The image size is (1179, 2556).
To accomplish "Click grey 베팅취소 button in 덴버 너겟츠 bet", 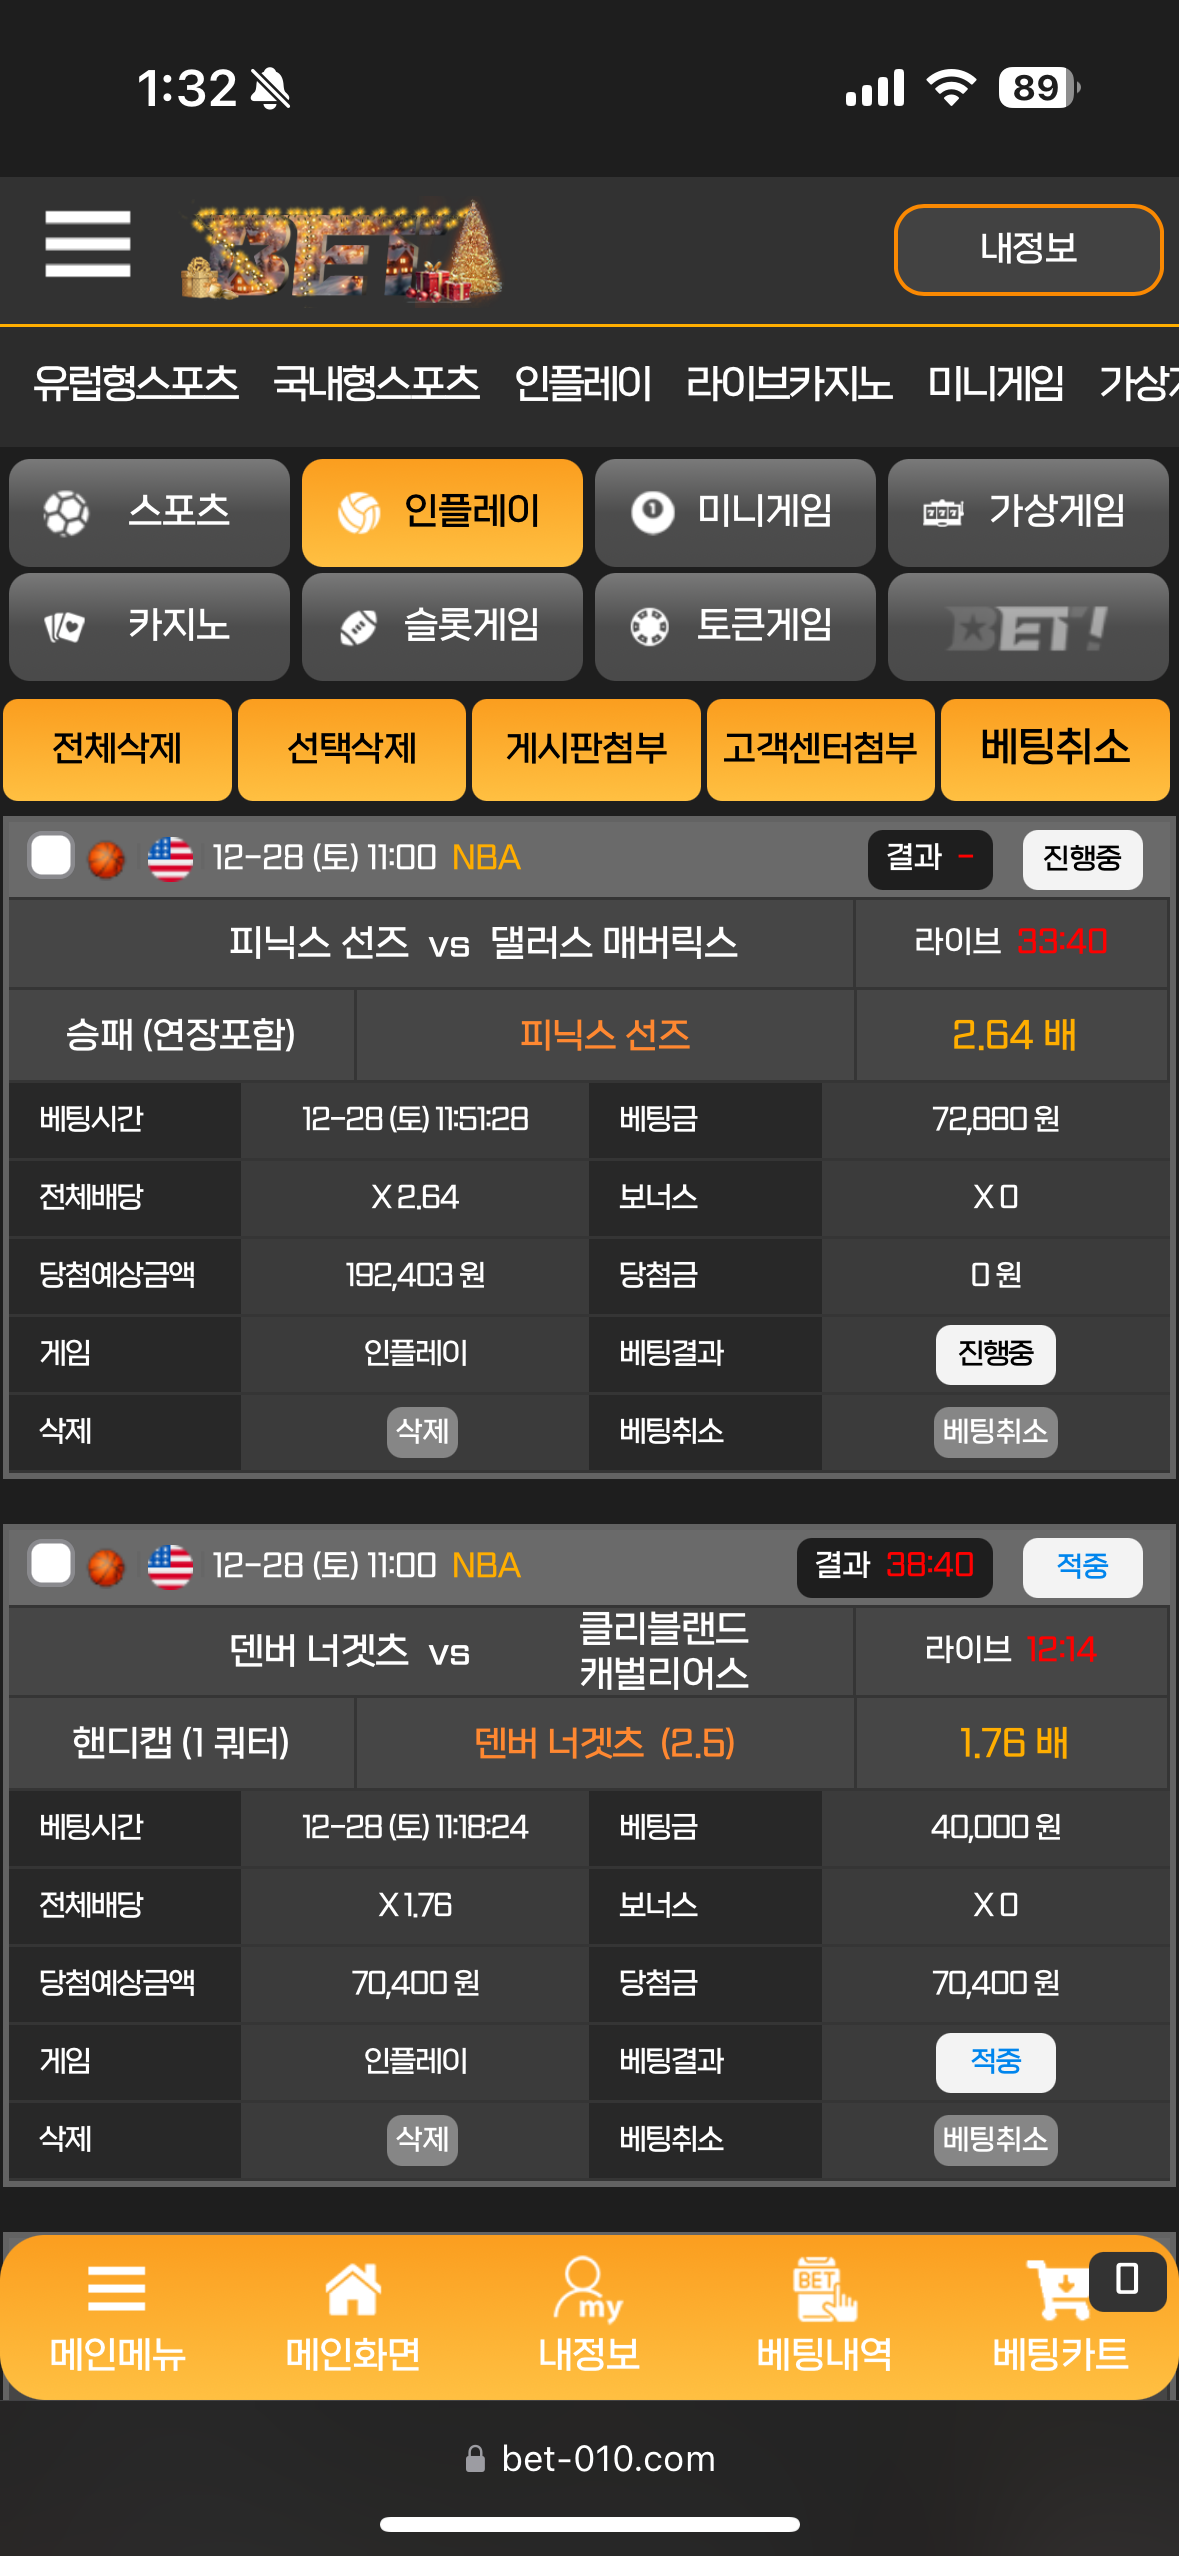I will pyautogui.click(x=995, y=2140).
